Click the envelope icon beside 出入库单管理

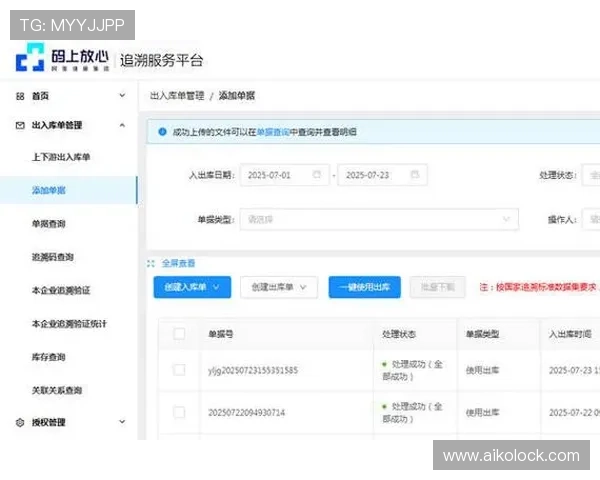click(x=20, y=125)
